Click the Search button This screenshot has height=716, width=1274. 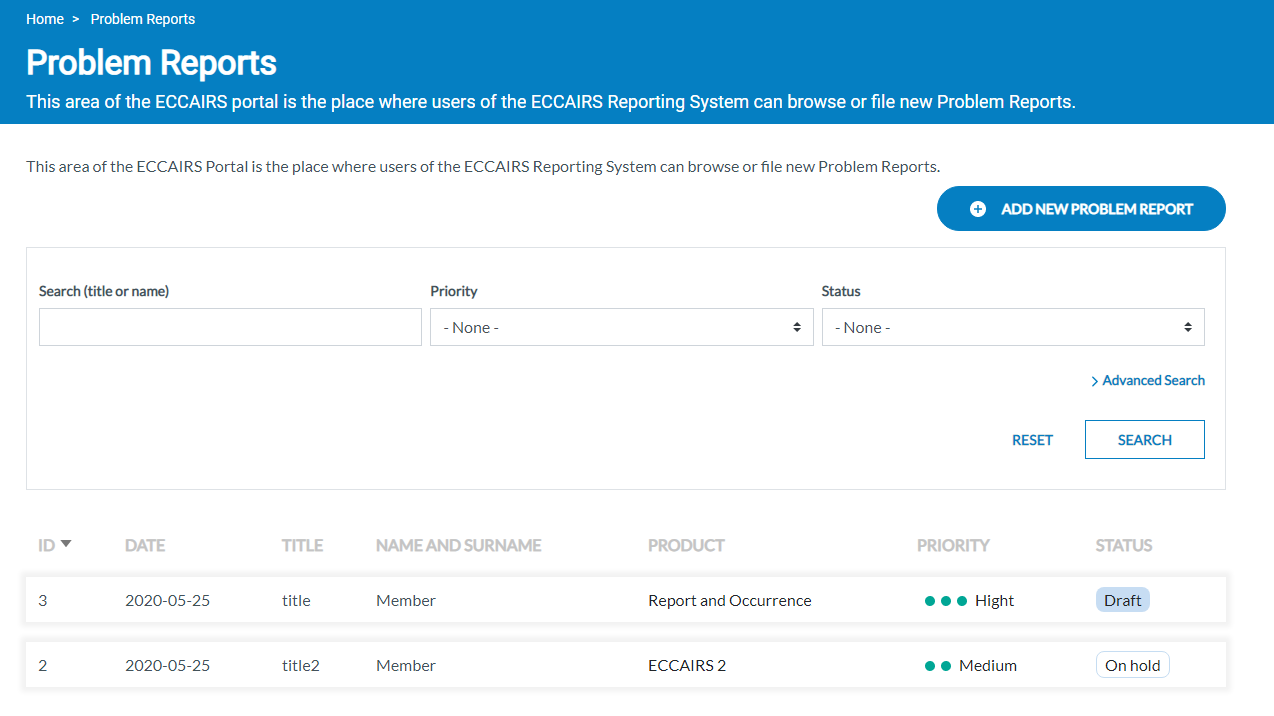pos(1145,440)
